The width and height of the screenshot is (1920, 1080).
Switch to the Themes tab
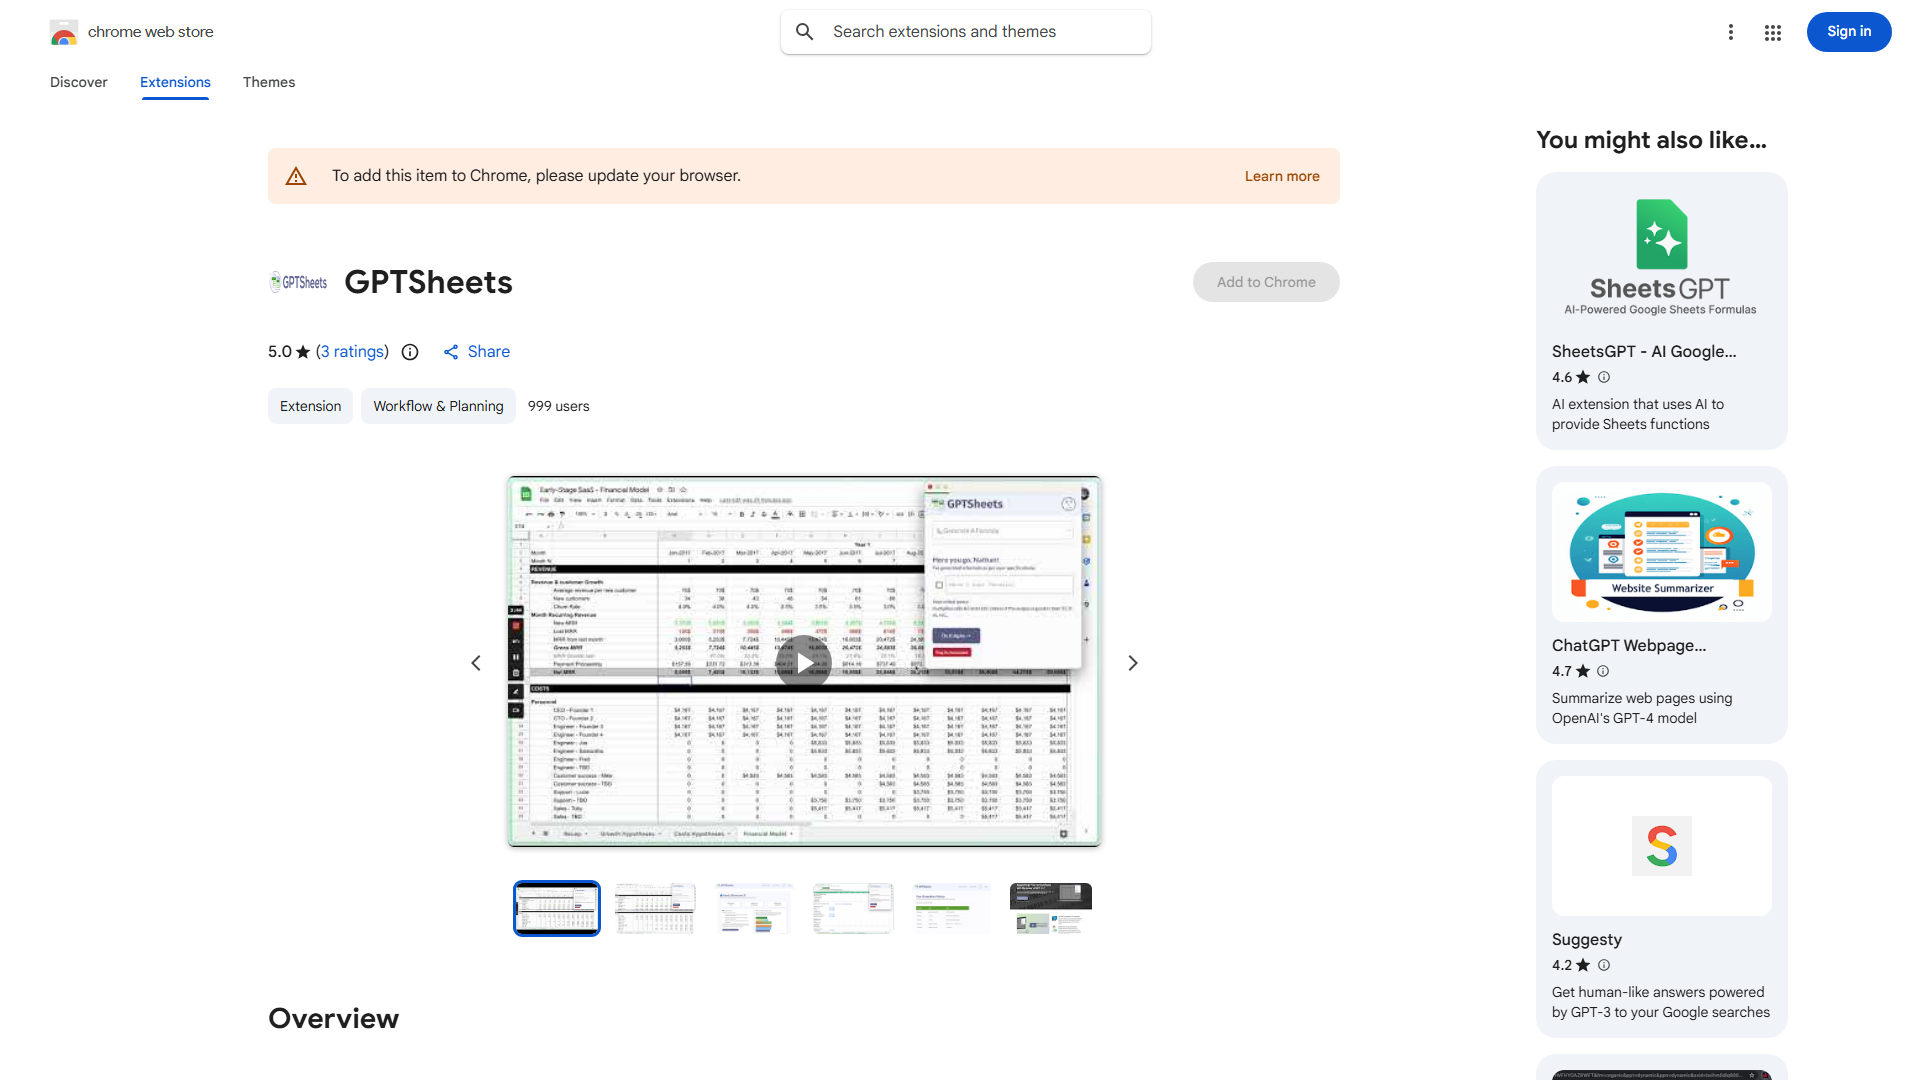point(268,82)
